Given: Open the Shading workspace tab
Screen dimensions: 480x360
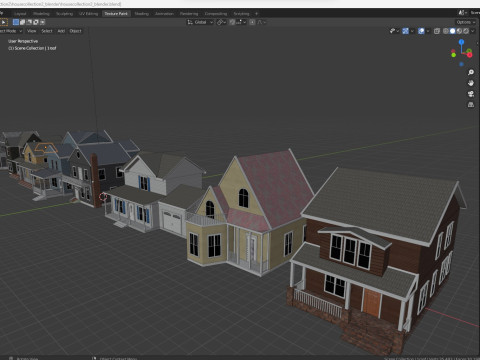Looking at the screenshot, I should [142, 14].
